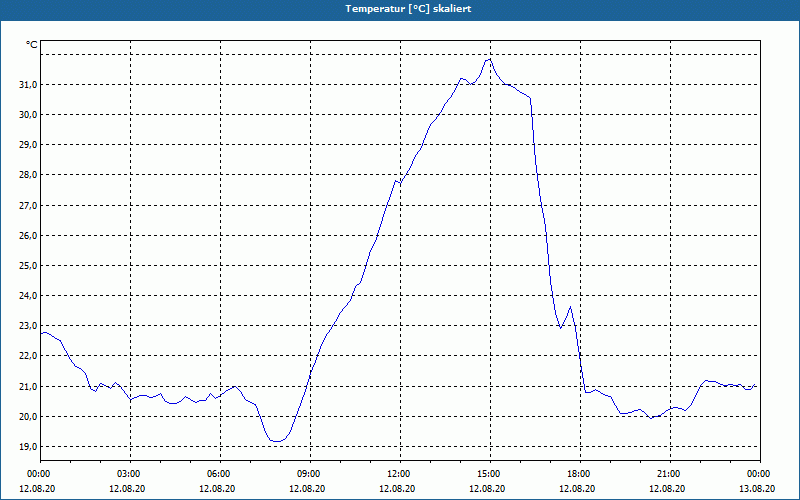
Task: Select the °C unit label on axis
Action: coord(32,45)
